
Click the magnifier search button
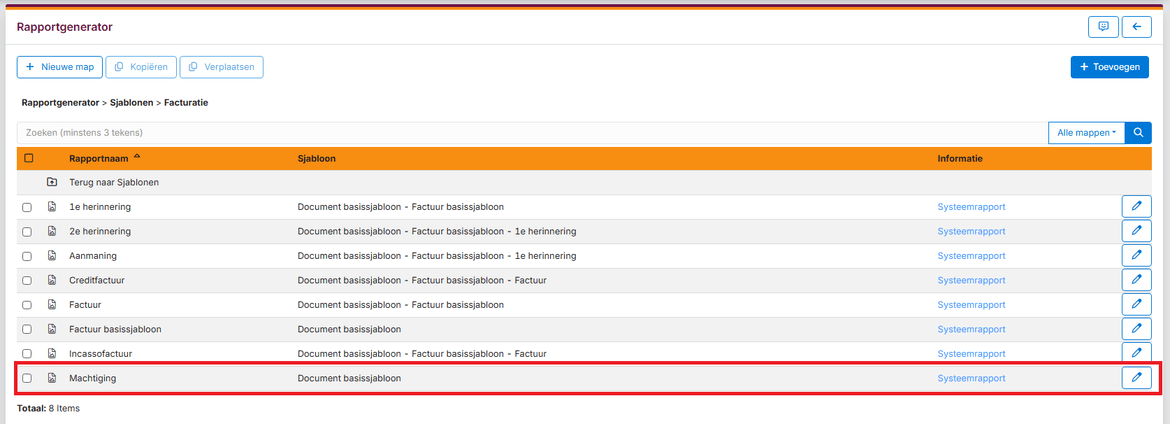[1138, 133]
